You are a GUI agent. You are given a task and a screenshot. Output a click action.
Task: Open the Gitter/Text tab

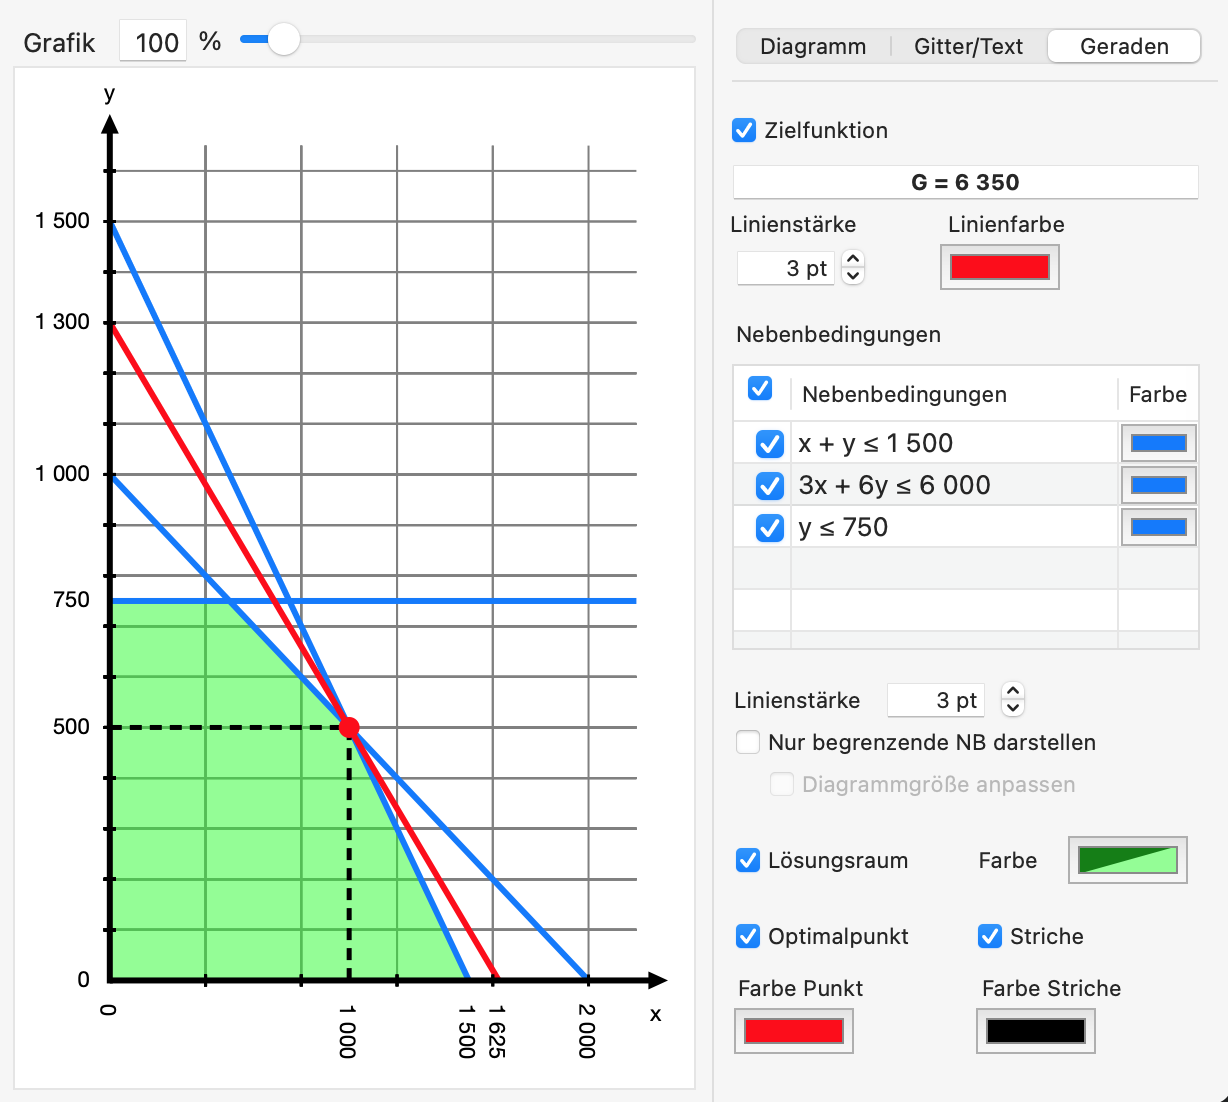966,46
